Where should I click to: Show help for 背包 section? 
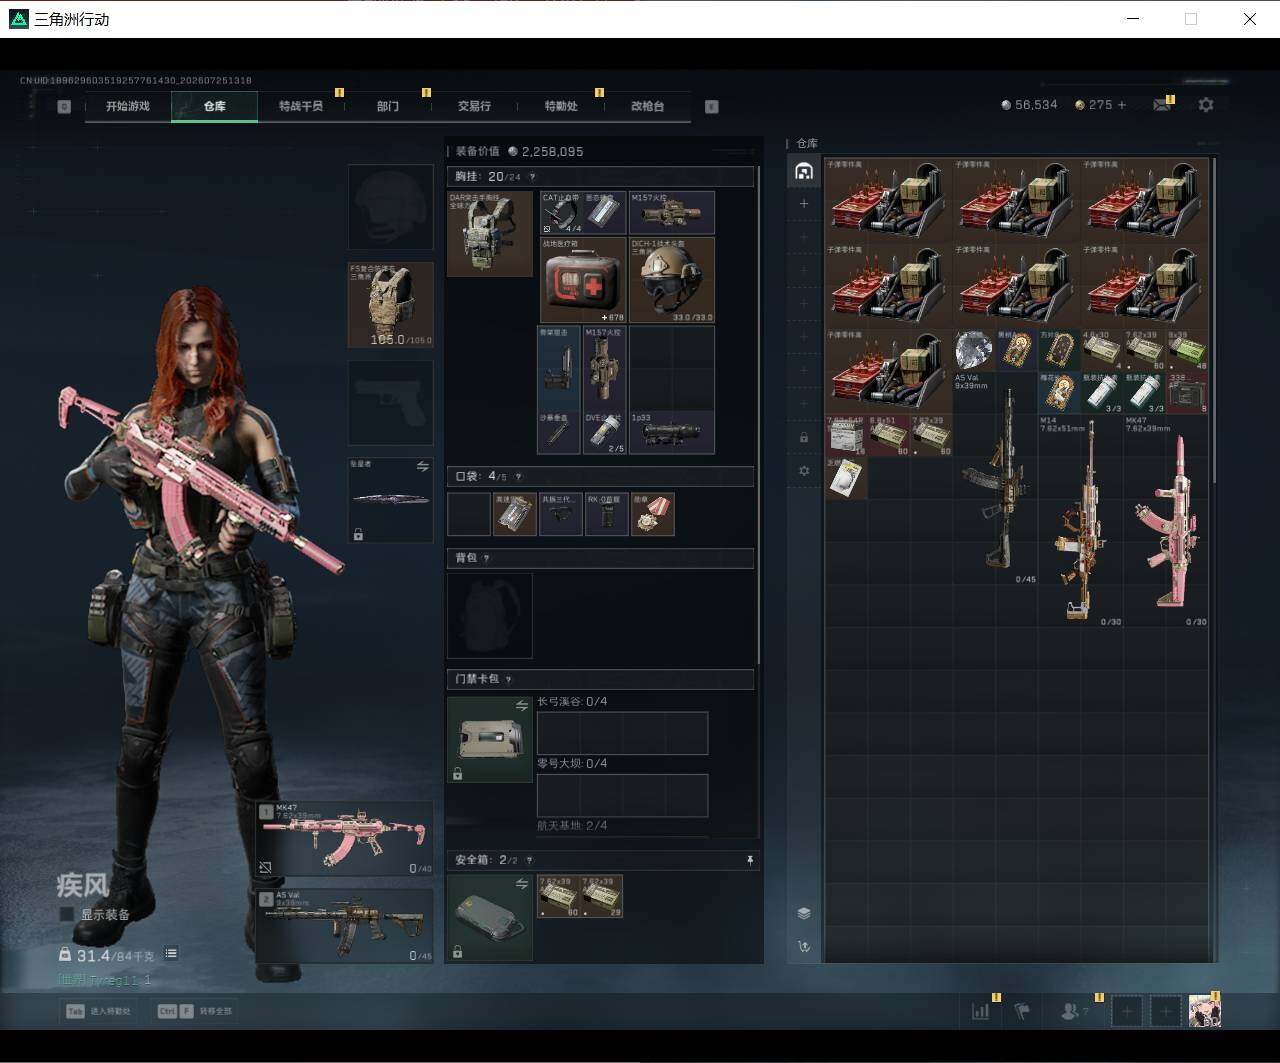[486, 558]
